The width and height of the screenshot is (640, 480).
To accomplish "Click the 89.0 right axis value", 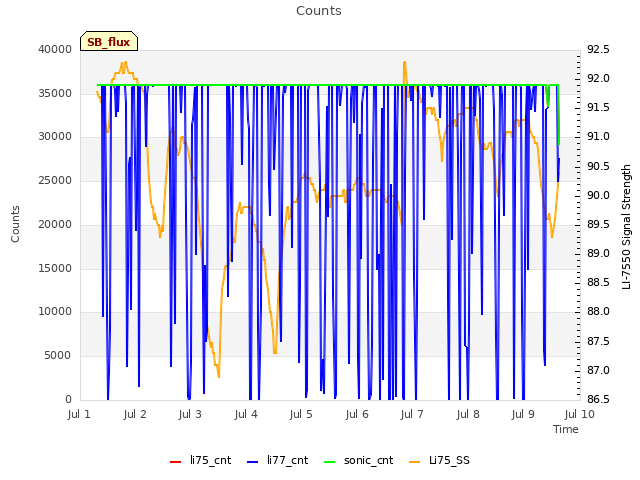I will point(598,253).
